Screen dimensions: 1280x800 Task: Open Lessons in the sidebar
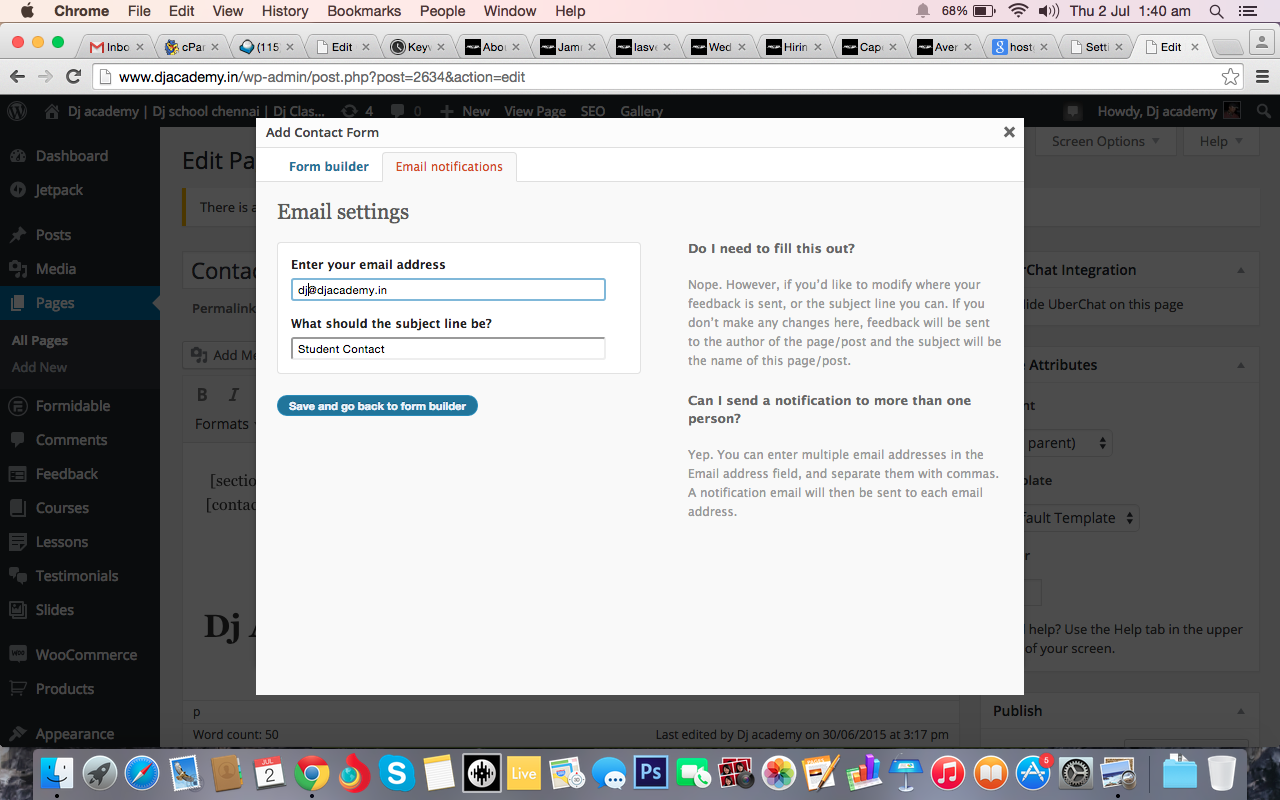[62, 542]
